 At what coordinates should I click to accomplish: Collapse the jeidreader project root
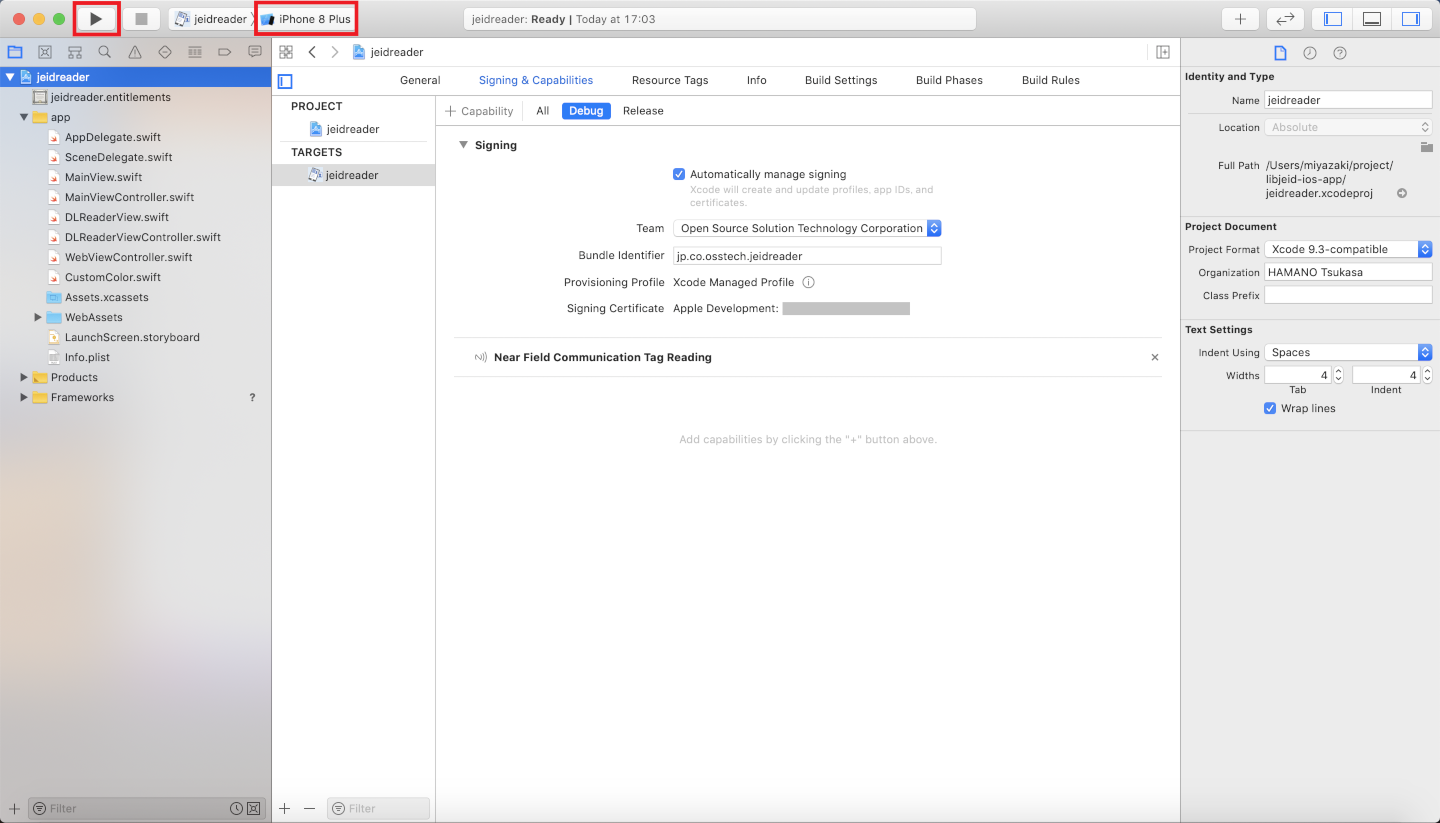[x=10, y=77]
